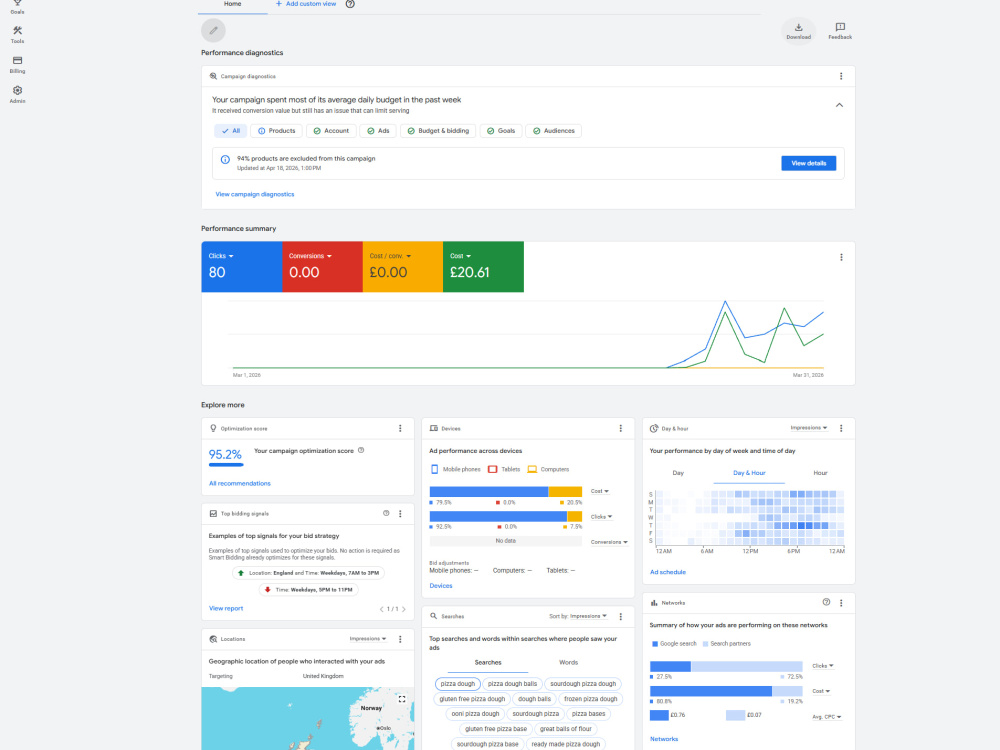Switch to Words tab in Searches
Screen dimensions: 1000x750
tap(568, 663)
